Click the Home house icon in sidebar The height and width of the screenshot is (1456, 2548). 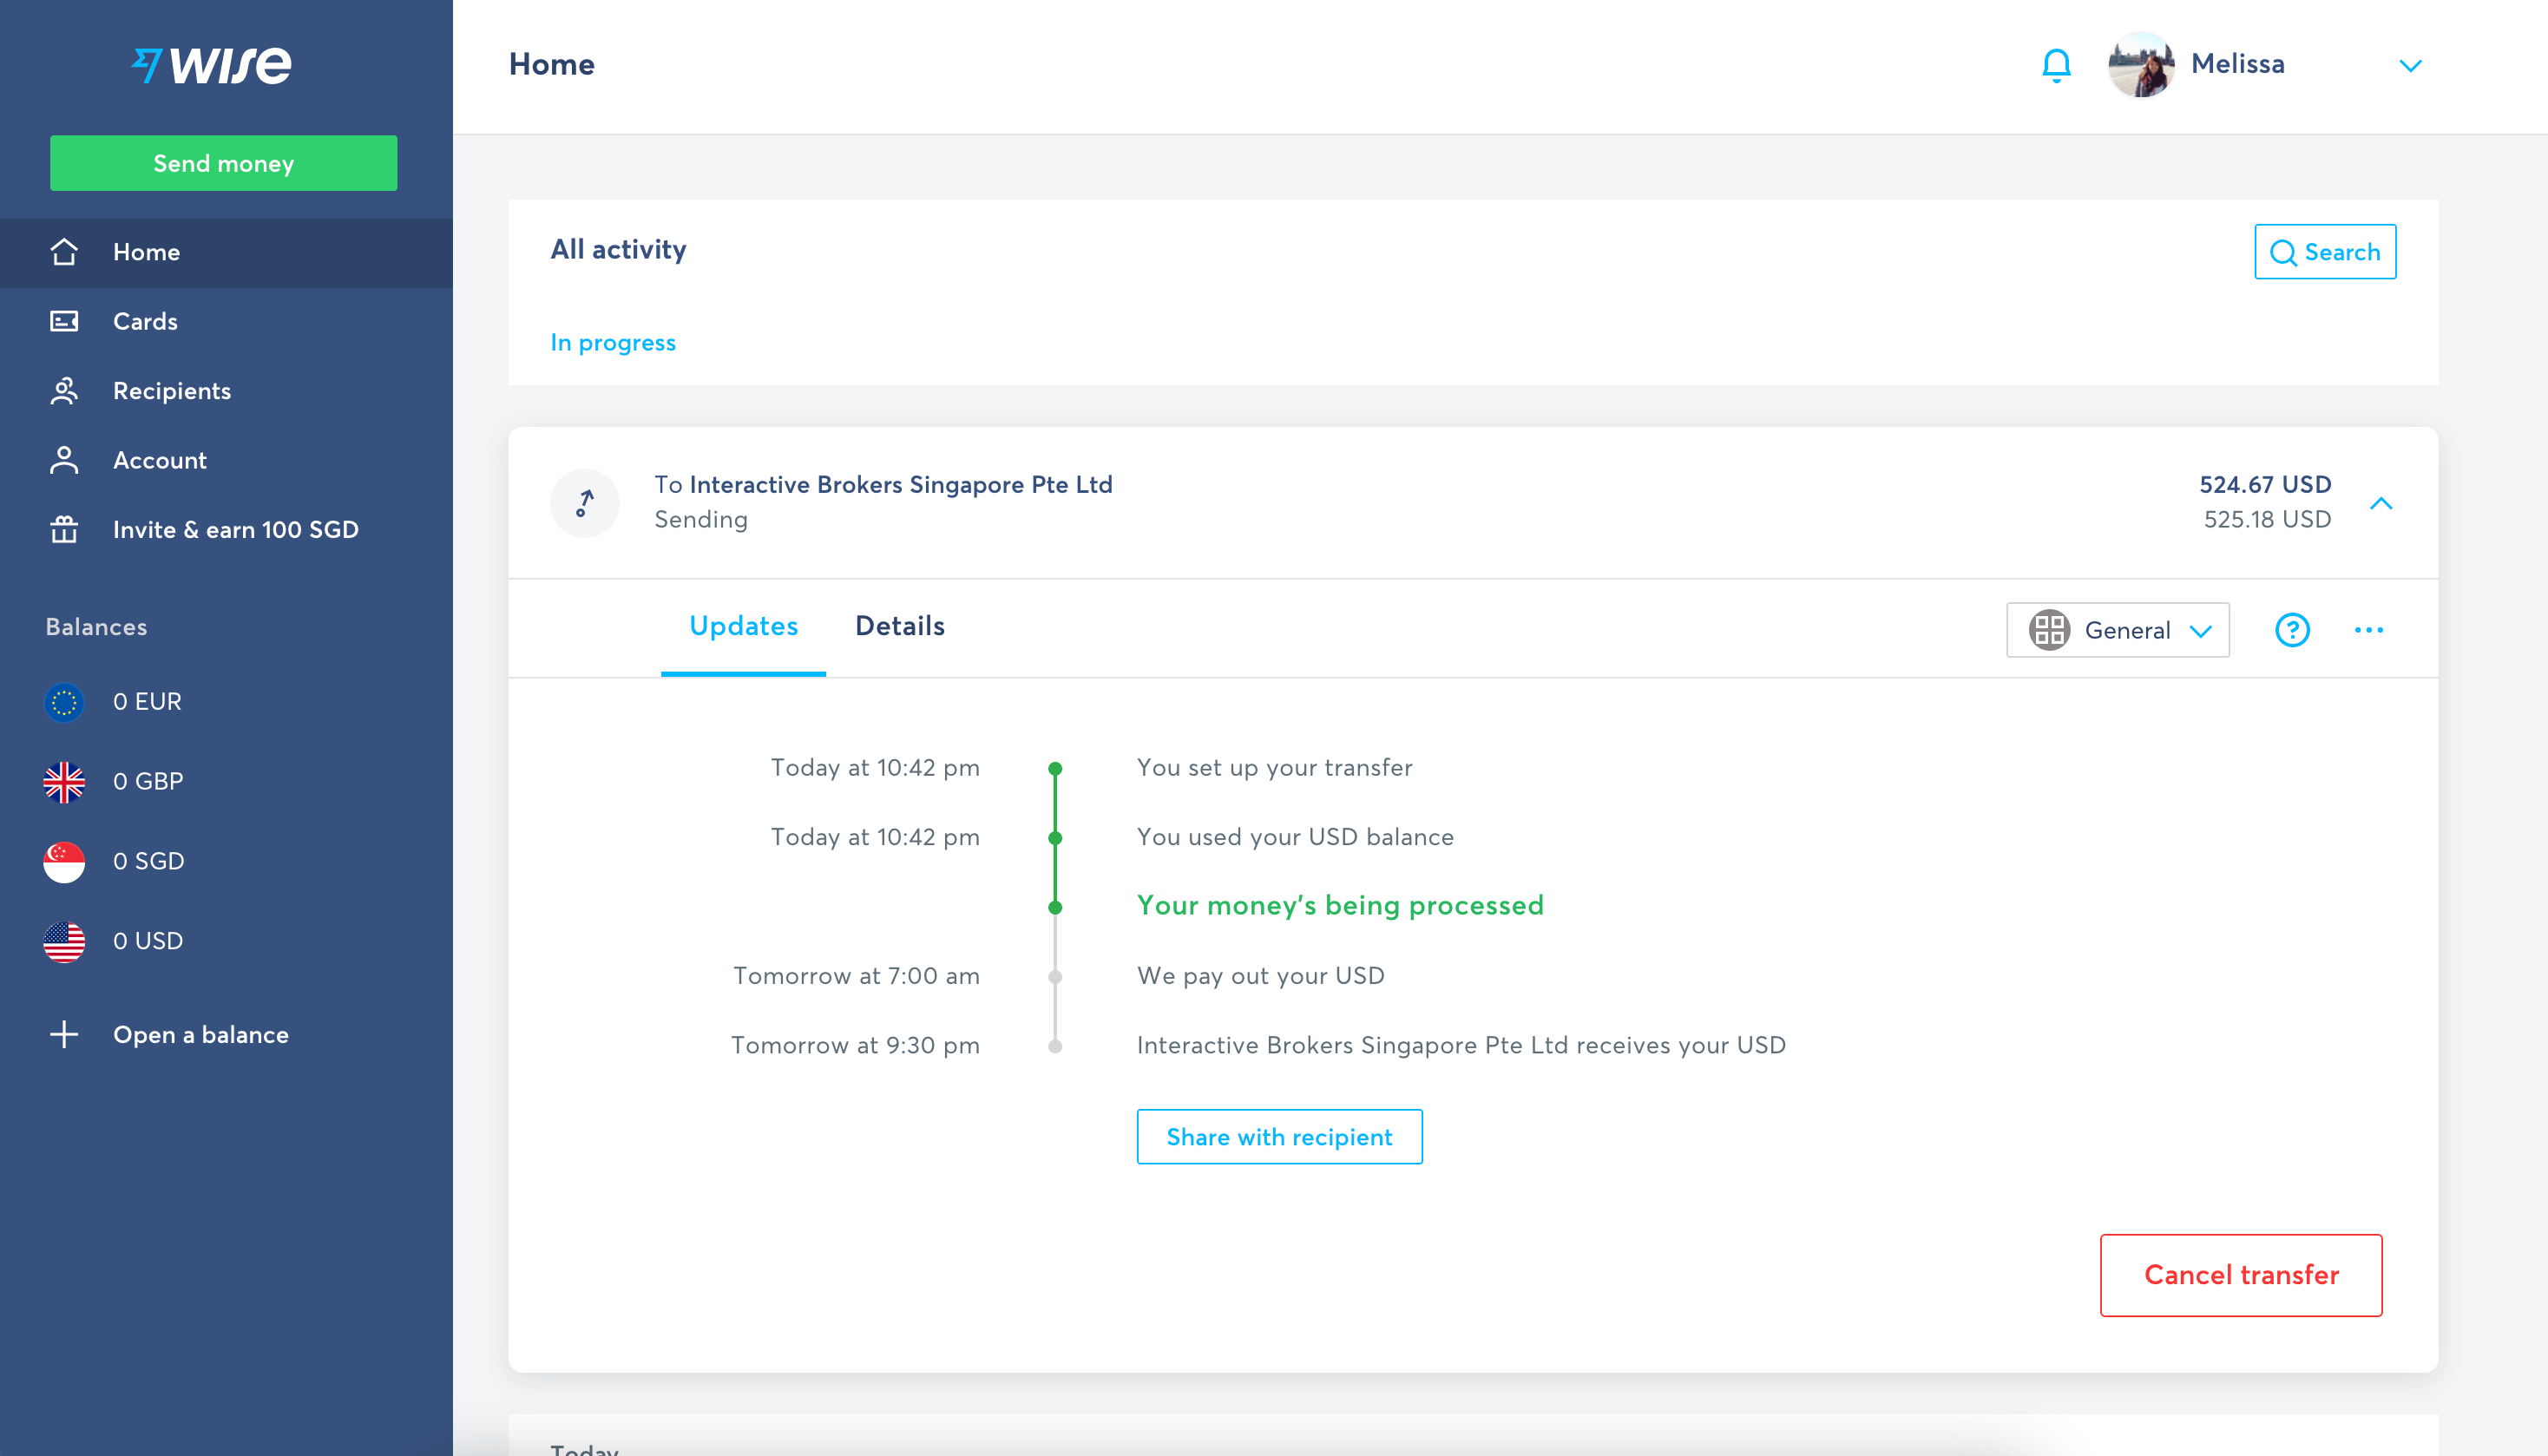click(x=64, y=252)
